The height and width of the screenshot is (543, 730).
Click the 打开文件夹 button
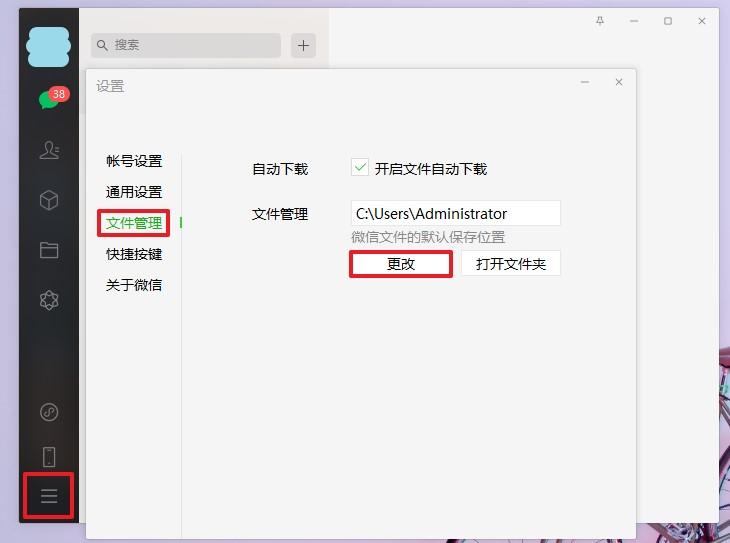coord(511,264)
